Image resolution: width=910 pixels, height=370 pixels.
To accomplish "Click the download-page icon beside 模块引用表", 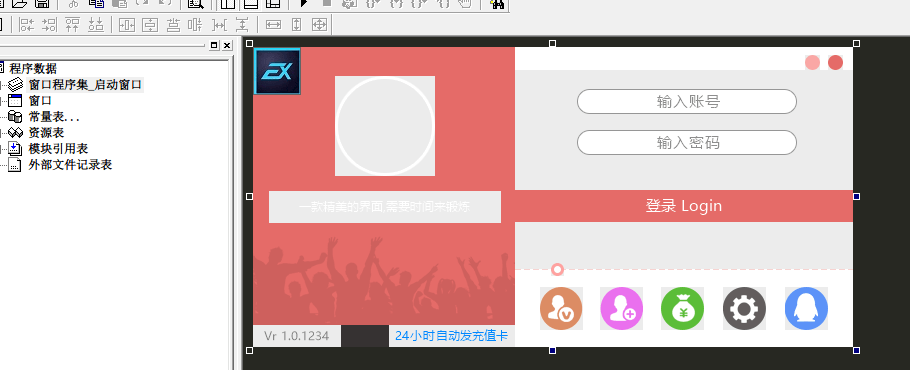I will [x=16, y=148].
